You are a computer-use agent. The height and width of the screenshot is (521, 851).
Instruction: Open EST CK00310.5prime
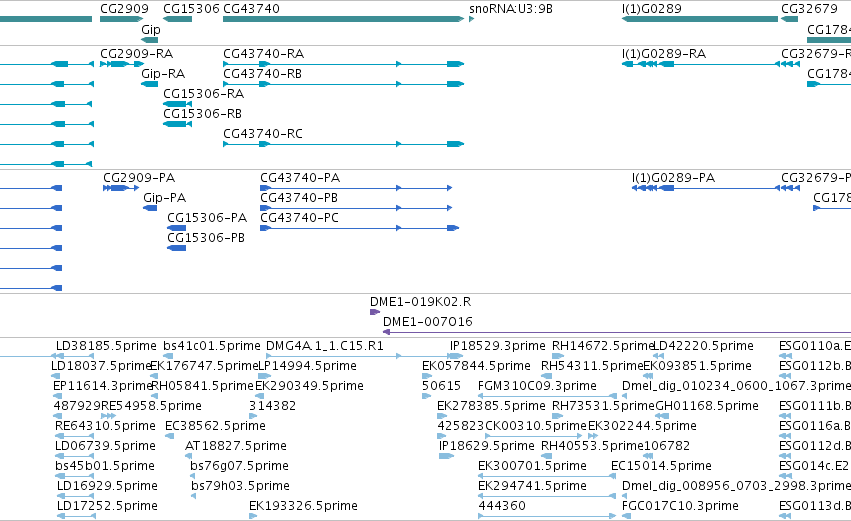(536, 427)
